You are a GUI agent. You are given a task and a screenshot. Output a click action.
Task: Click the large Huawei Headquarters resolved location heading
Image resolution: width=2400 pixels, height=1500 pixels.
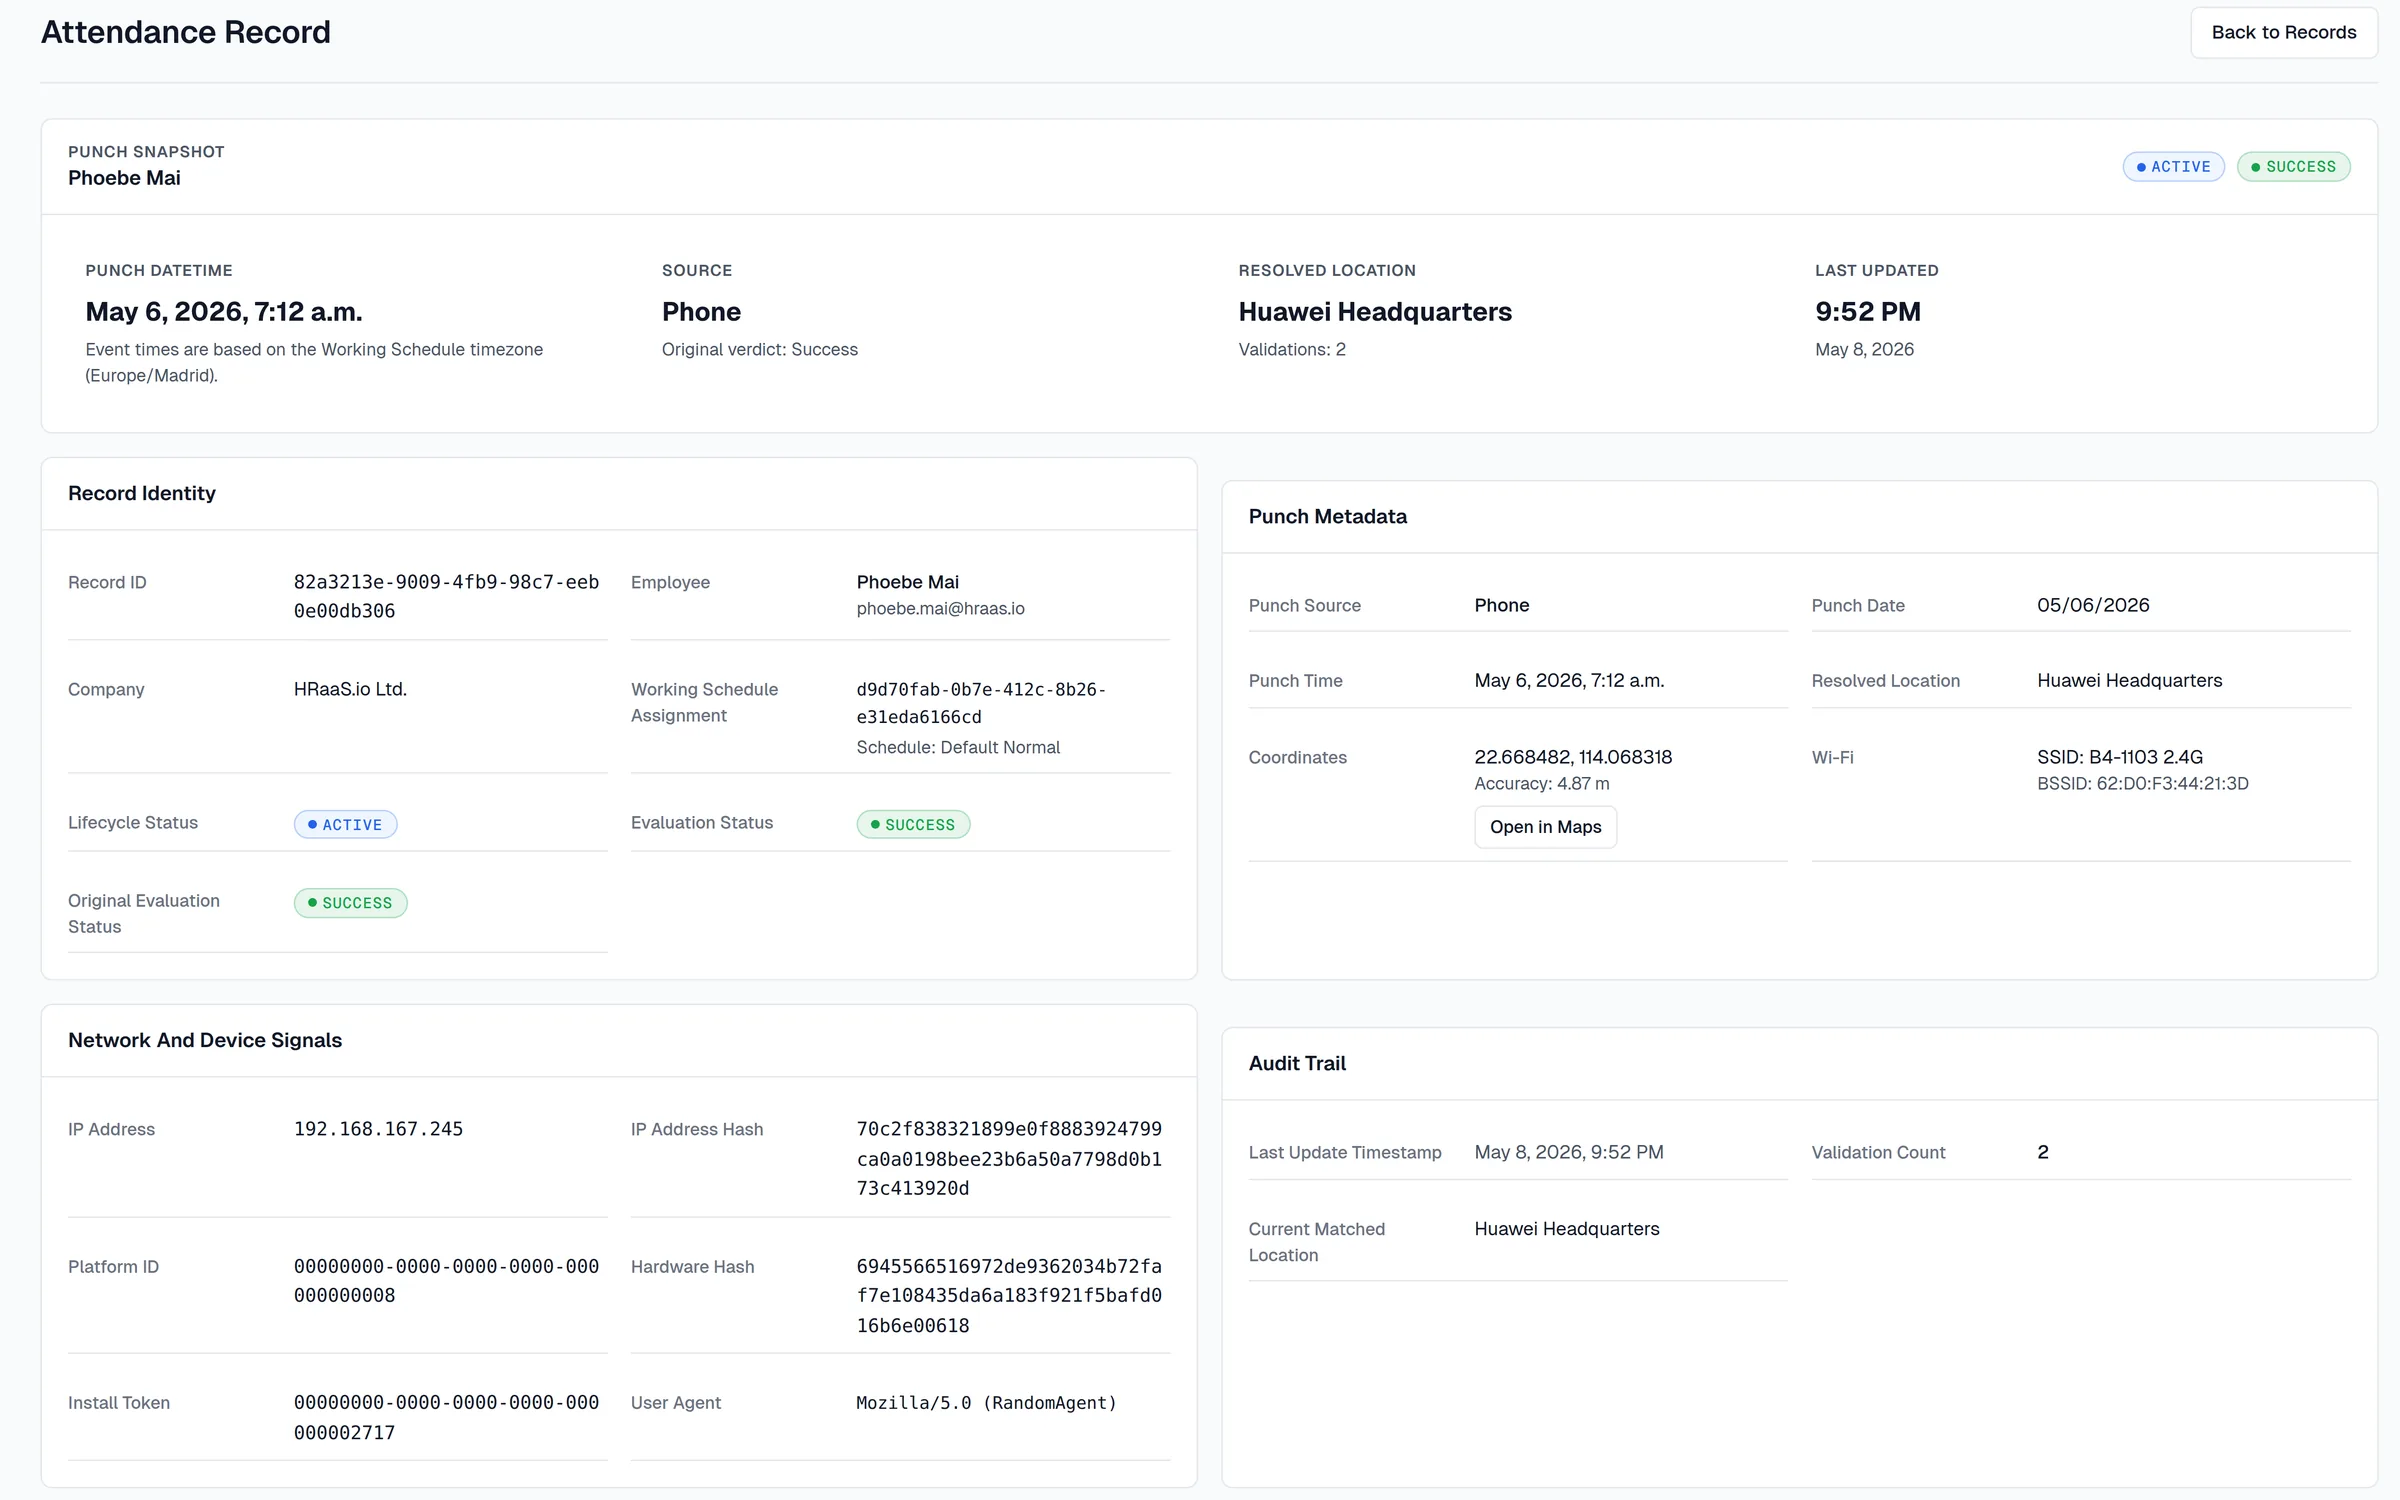click(1375, 312)
